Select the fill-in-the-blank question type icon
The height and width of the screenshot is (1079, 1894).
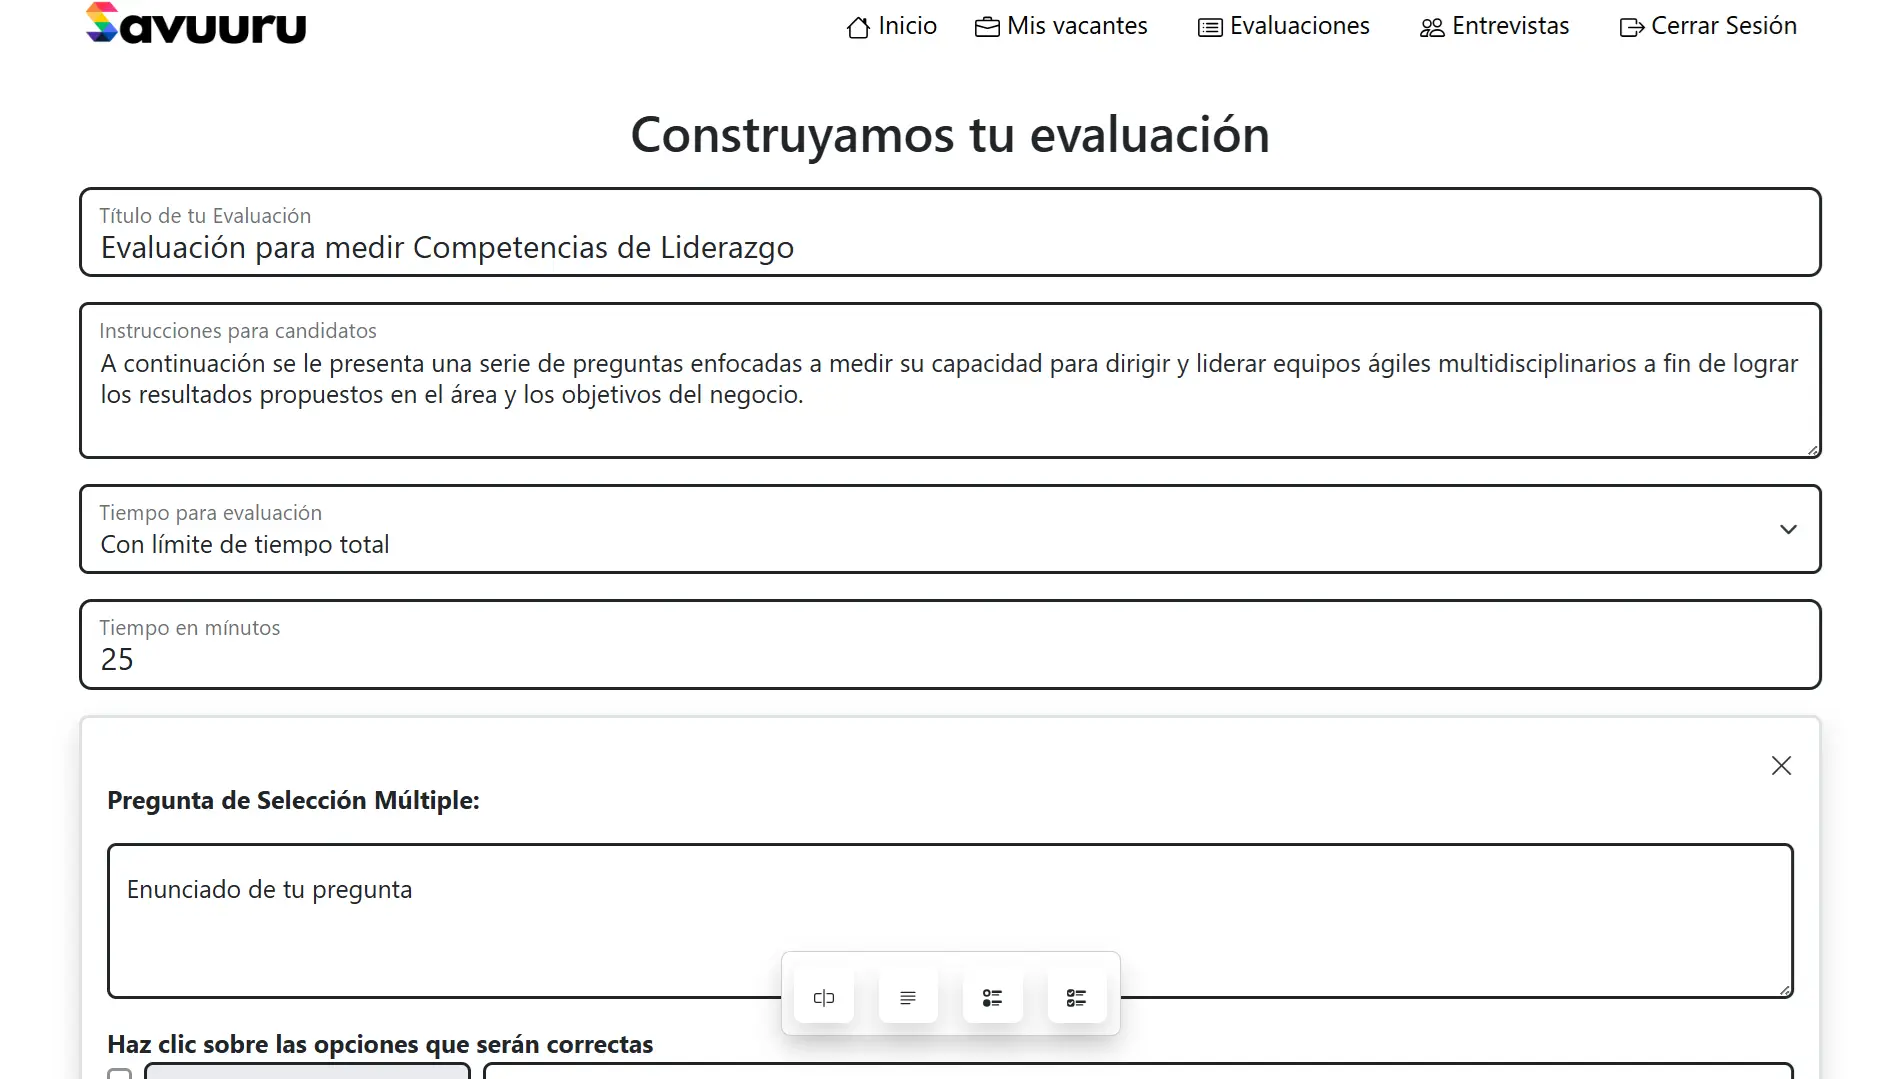point(823,996)
